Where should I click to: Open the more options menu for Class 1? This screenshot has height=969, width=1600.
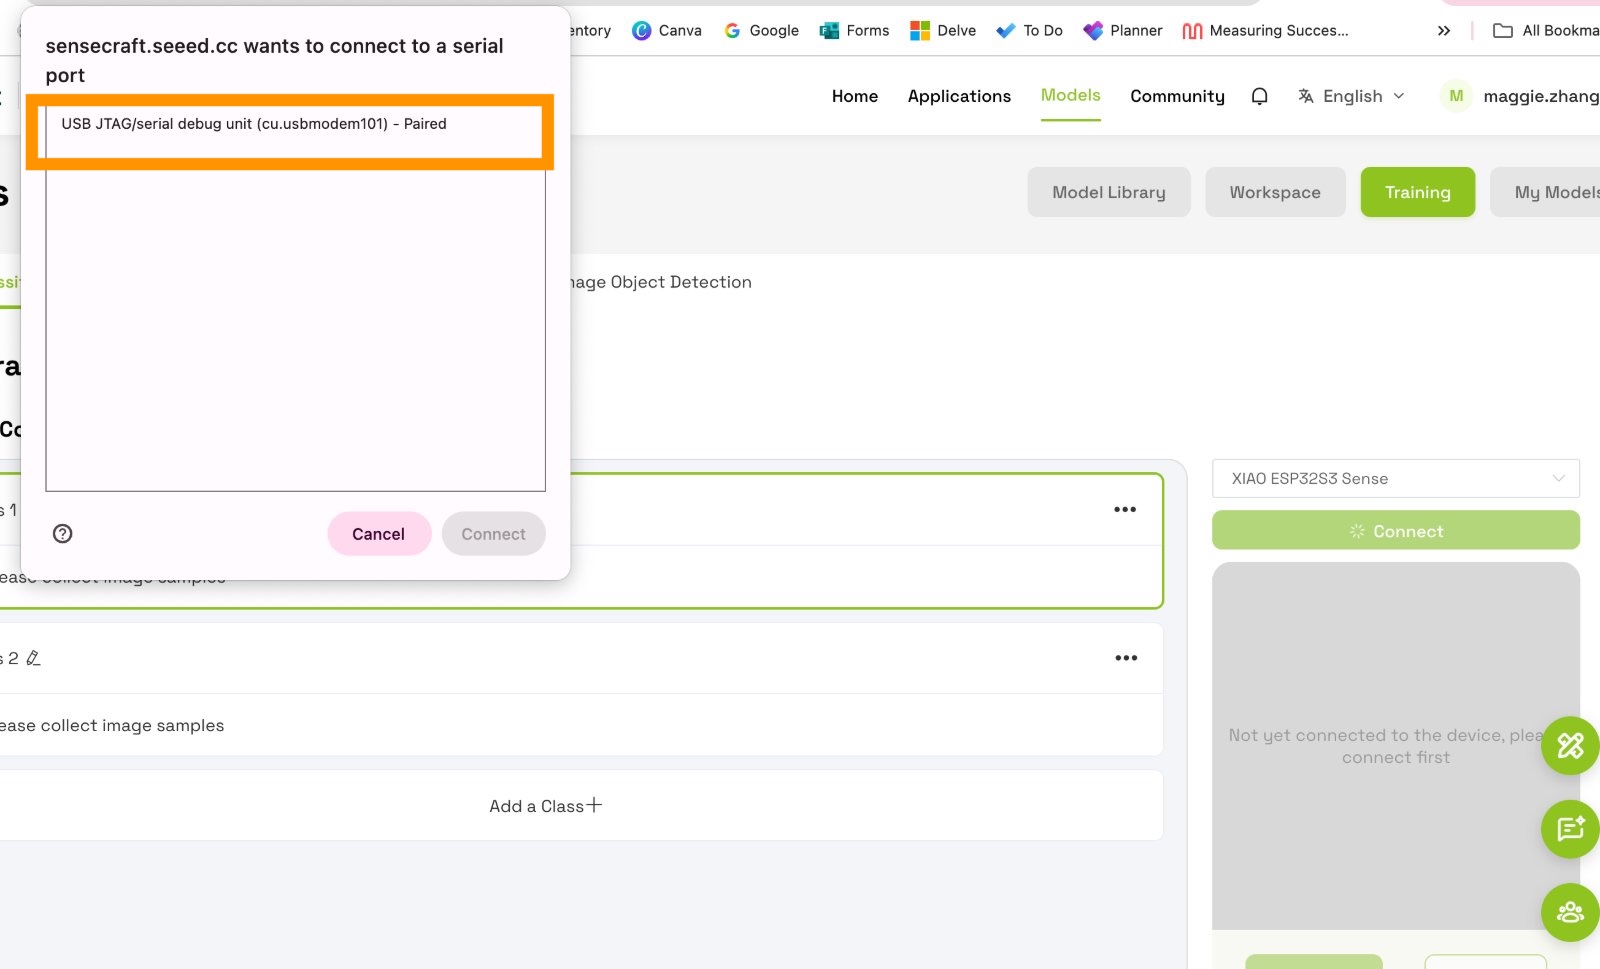point(1125,510)
